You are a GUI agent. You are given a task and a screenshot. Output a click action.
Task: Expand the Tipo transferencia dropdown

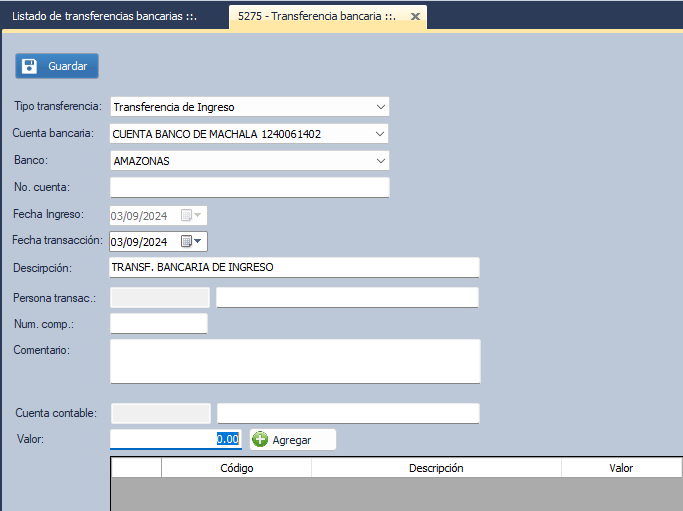(380, 106)
